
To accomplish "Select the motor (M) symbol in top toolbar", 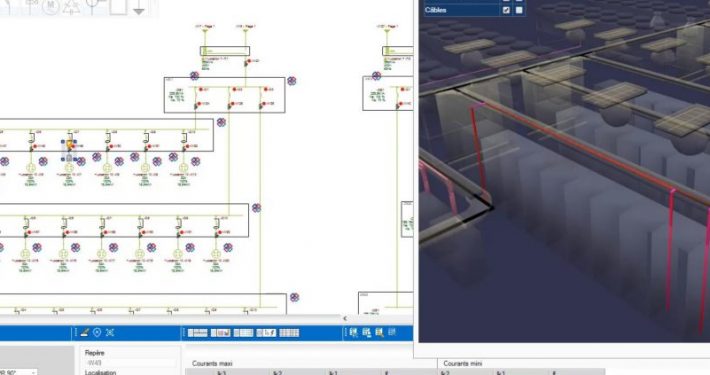I will (x=50, y=6).
